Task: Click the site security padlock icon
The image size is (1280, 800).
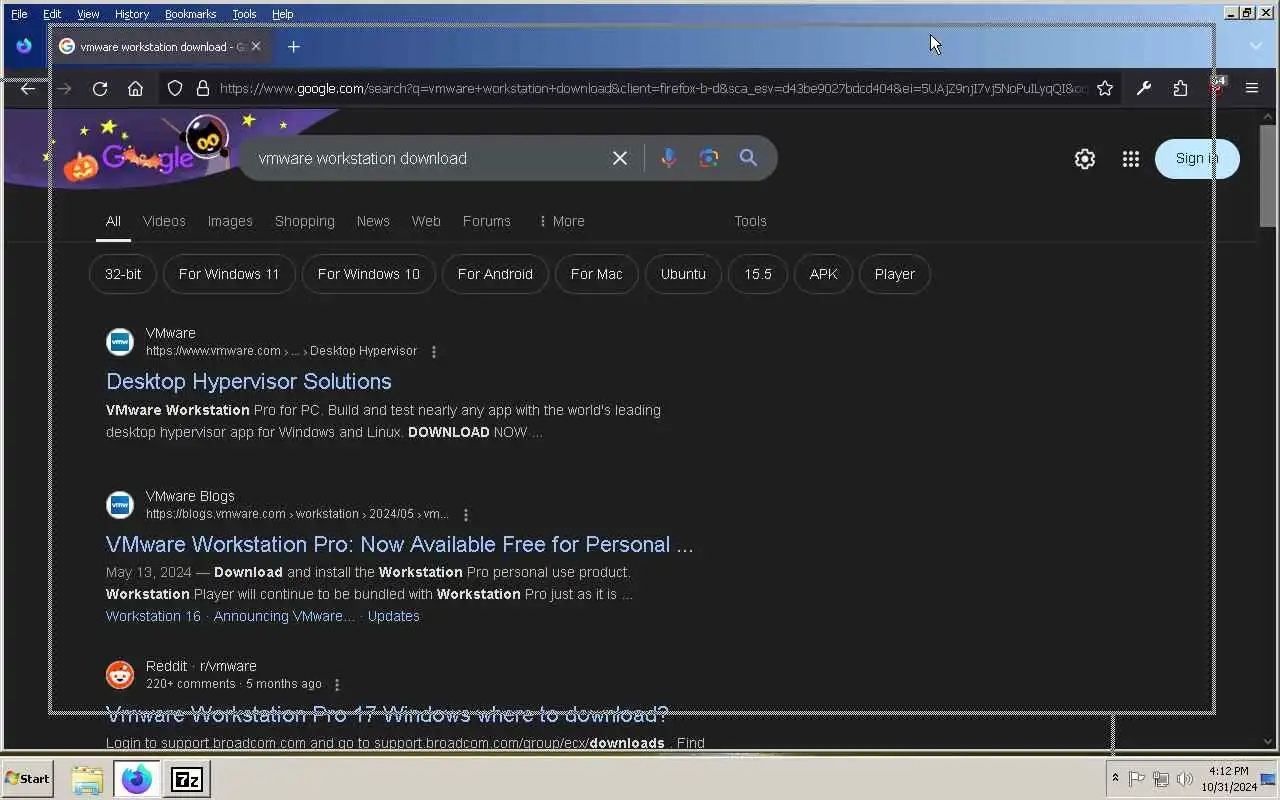Action: coord(203,88)
